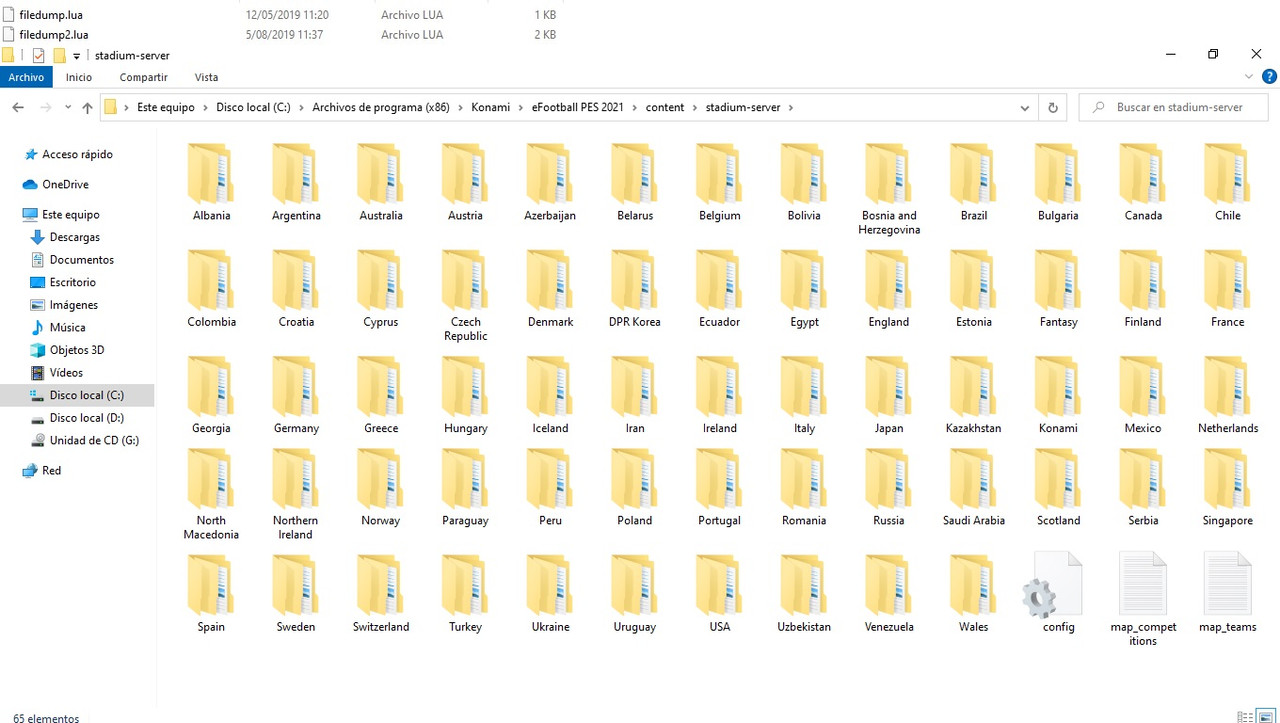Open the France folder
Viewport: 1280px width, 723px height.
1227,289
